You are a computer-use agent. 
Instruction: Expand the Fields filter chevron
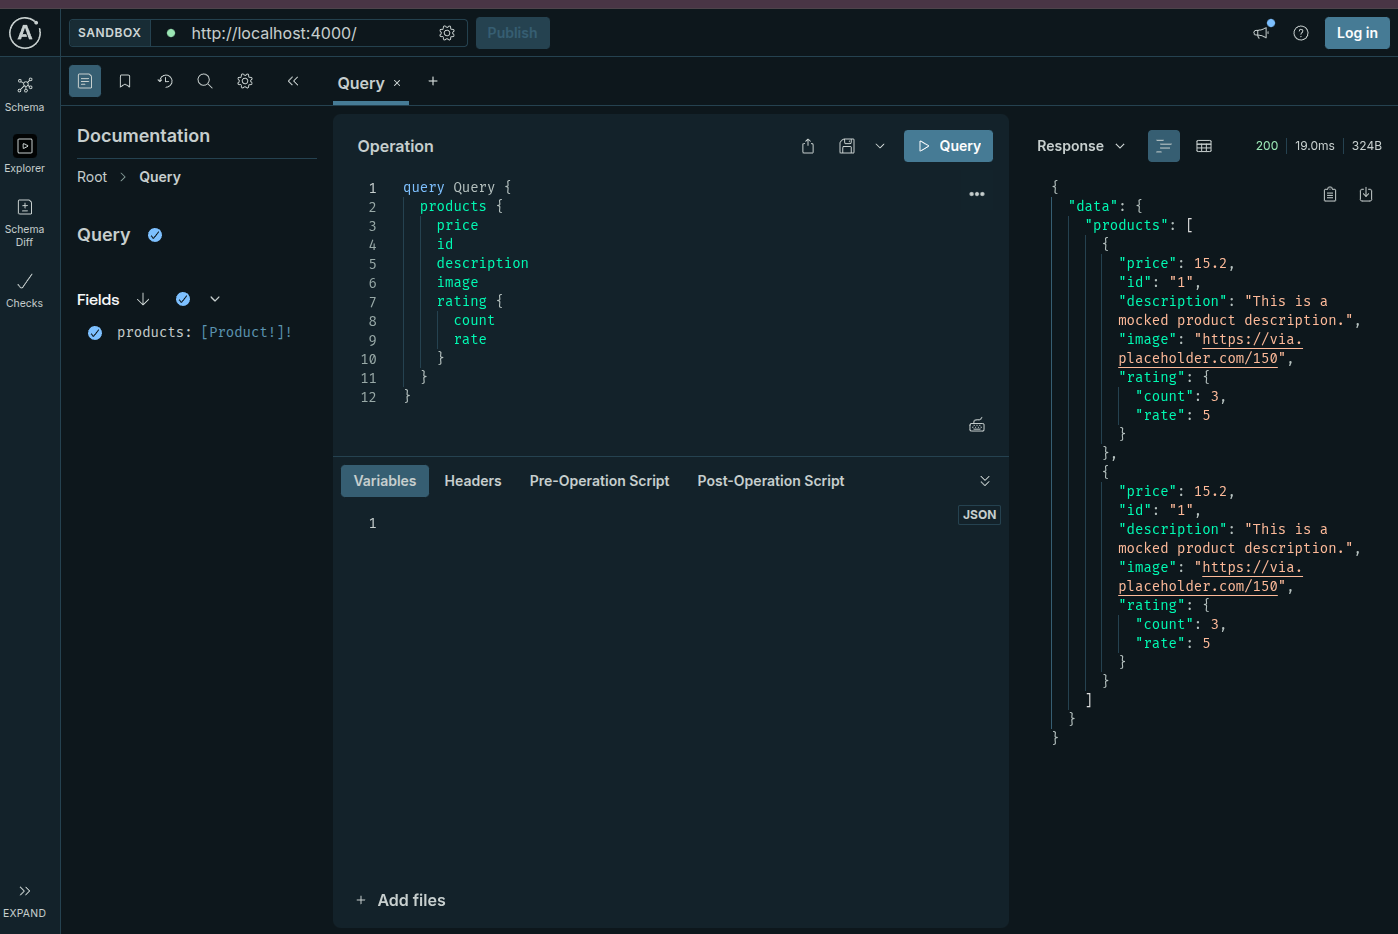tap(214, 299)
